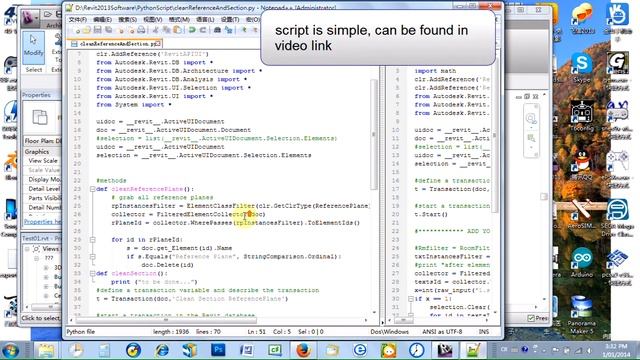Click the INS indicator in status bar

(x=484, y=332)
